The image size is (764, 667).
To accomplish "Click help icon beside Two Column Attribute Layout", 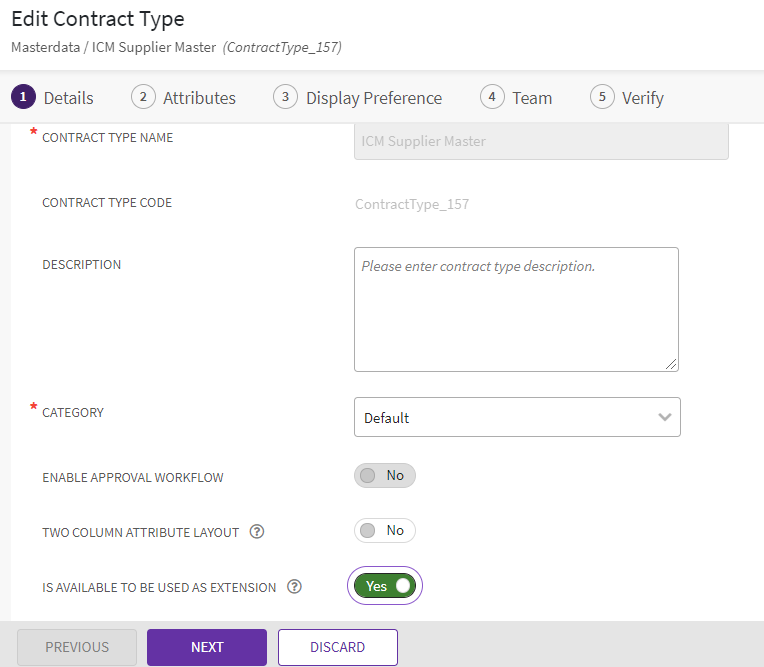I will click(x=257, y=532).
